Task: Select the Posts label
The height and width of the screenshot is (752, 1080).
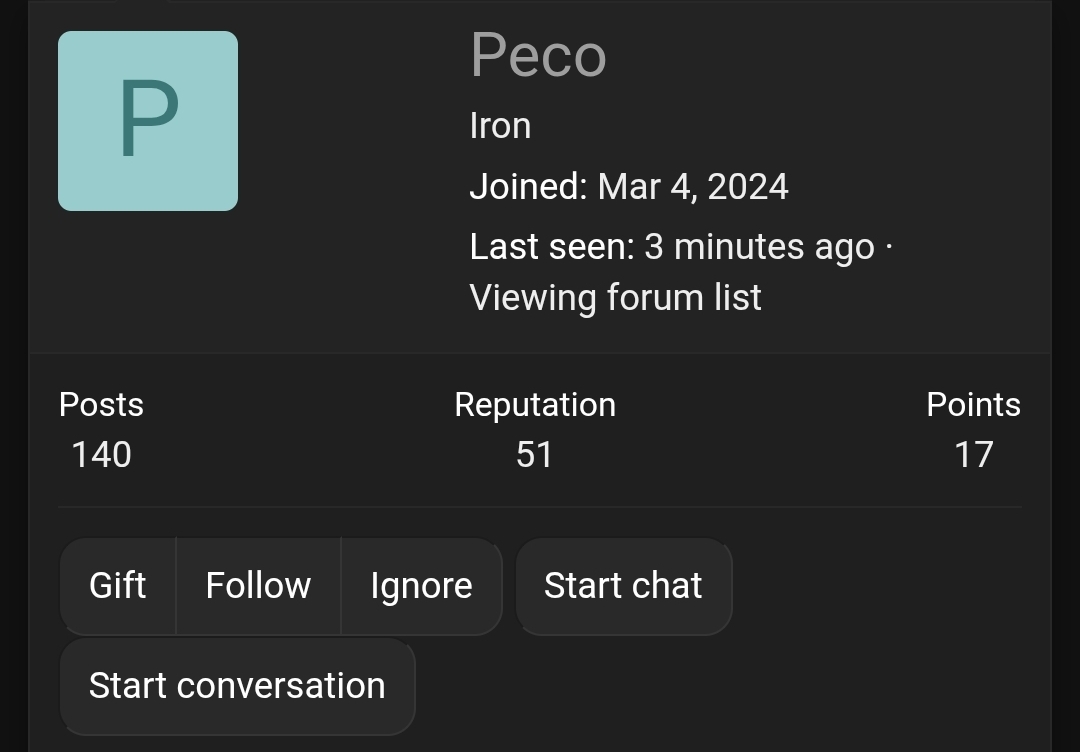Action: 101,404
